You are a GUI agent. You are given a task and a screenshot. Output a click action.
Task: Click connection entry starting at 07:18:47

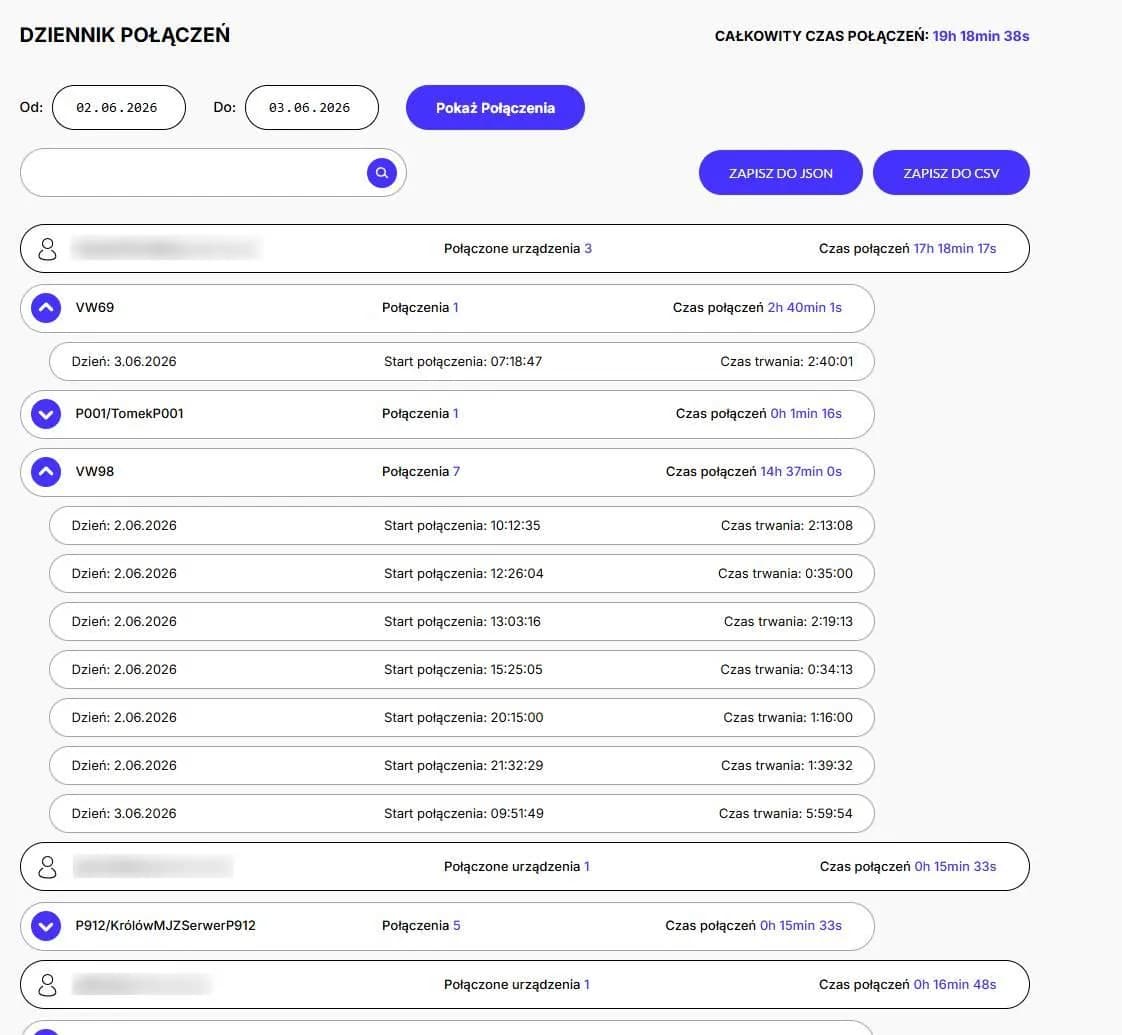[462, 361]
